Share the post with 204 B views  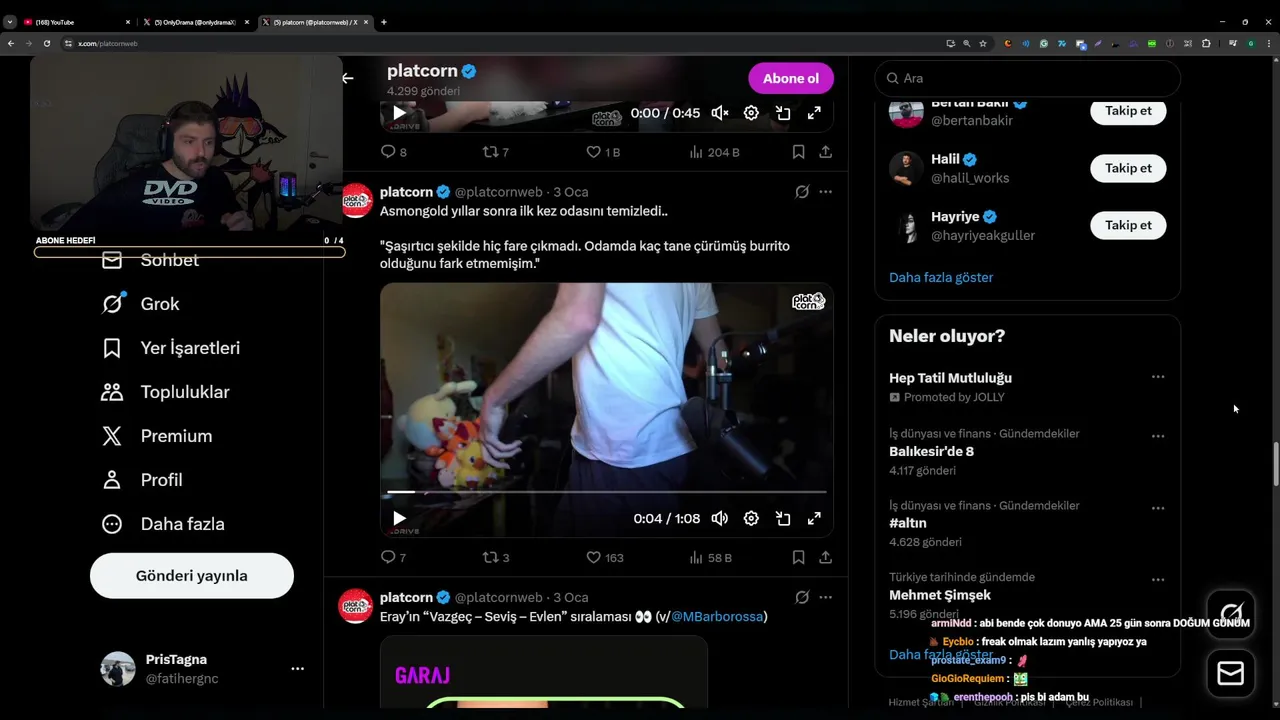[x=825, y=152]
